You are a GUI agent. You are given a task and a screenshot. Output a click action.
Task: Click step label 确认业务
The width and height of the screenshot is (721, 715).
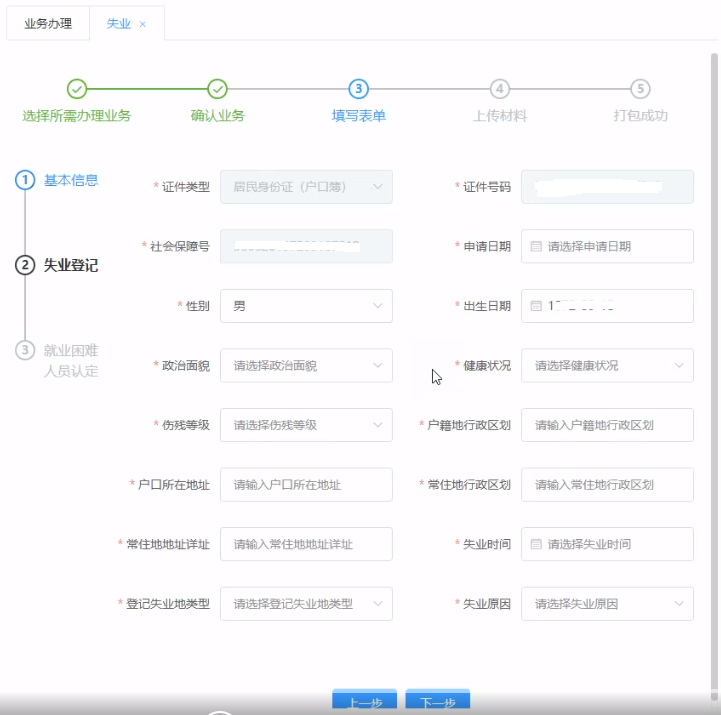(217, 116)
